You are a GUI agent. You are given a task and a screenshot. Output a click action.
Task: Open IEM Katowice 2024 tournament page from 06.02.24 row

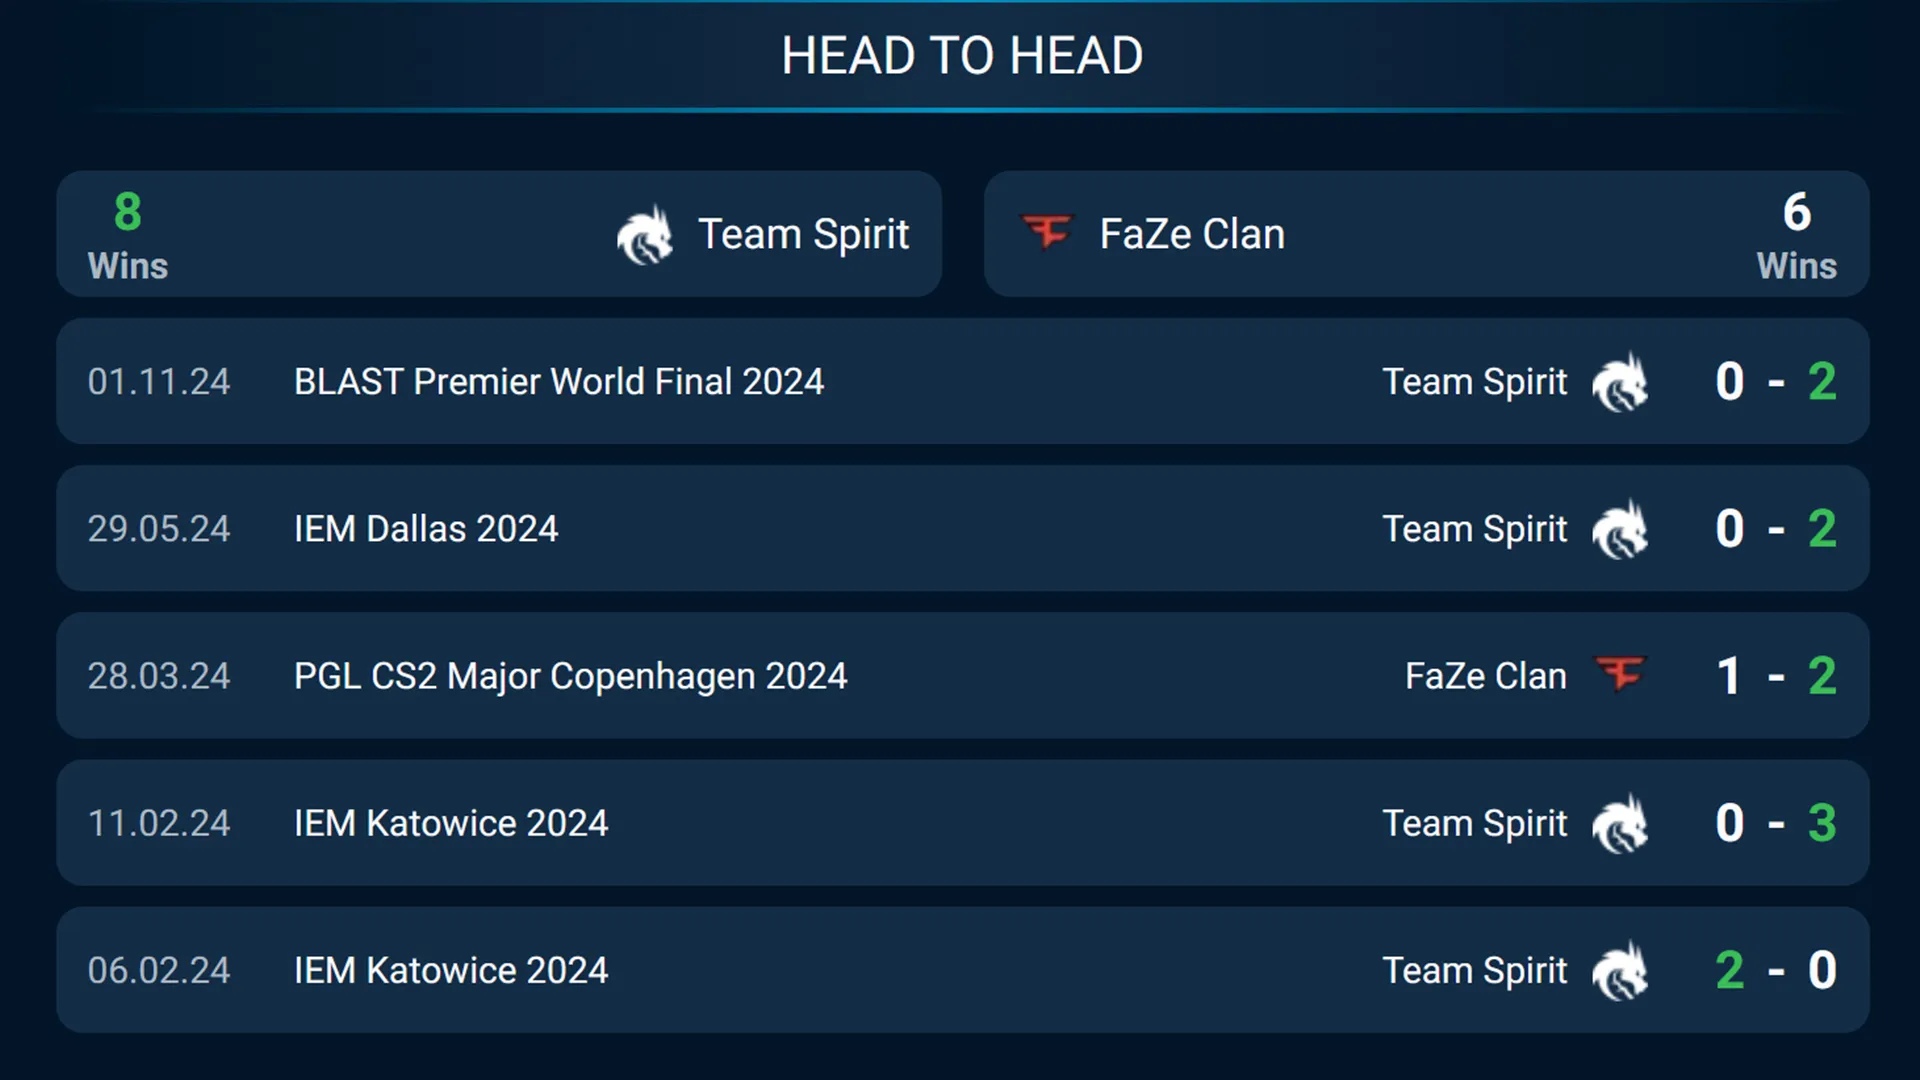[x=452, y=969]
